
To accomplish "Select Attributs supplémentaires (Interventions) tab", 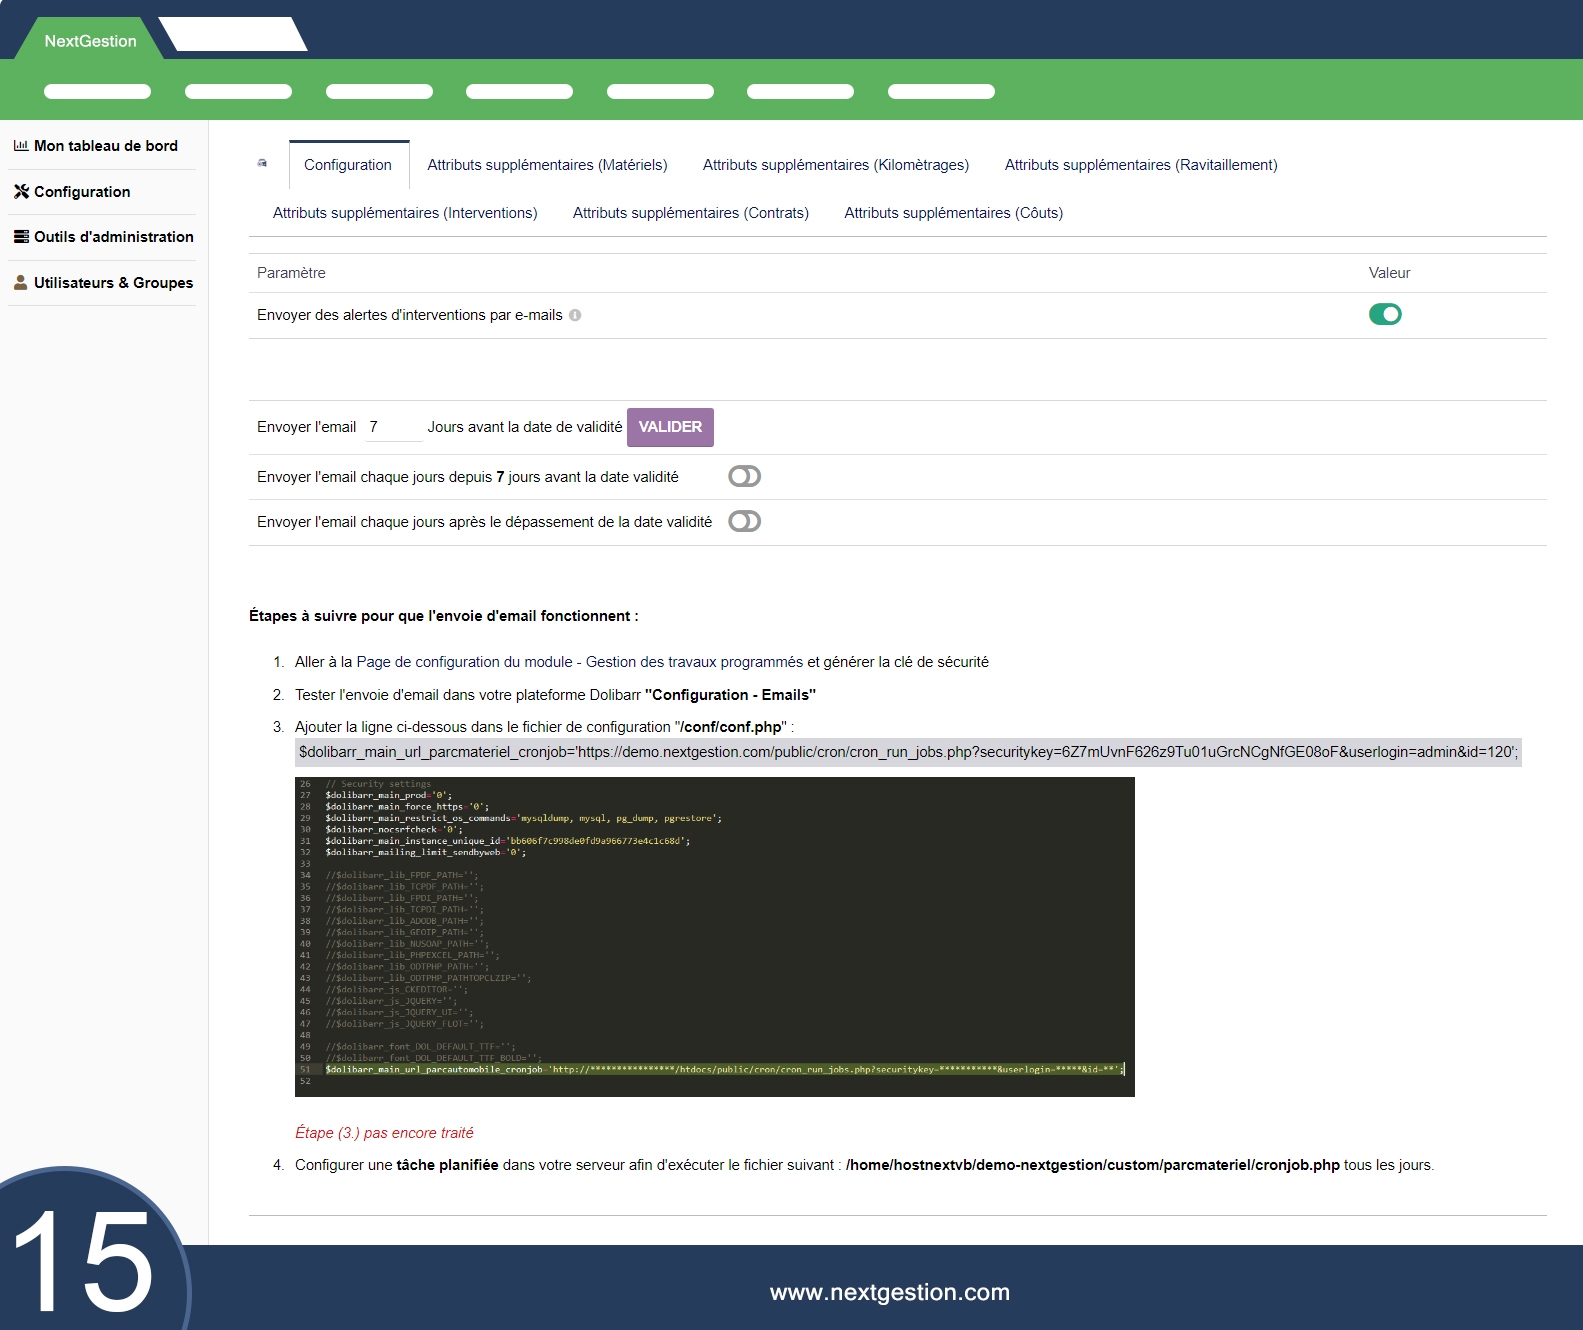I will coord(405,213).
